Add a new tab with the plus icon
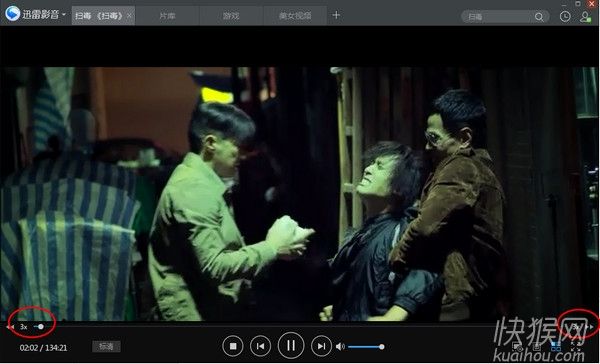The height and width of the screenshot is (364, 600). point(336,15)
